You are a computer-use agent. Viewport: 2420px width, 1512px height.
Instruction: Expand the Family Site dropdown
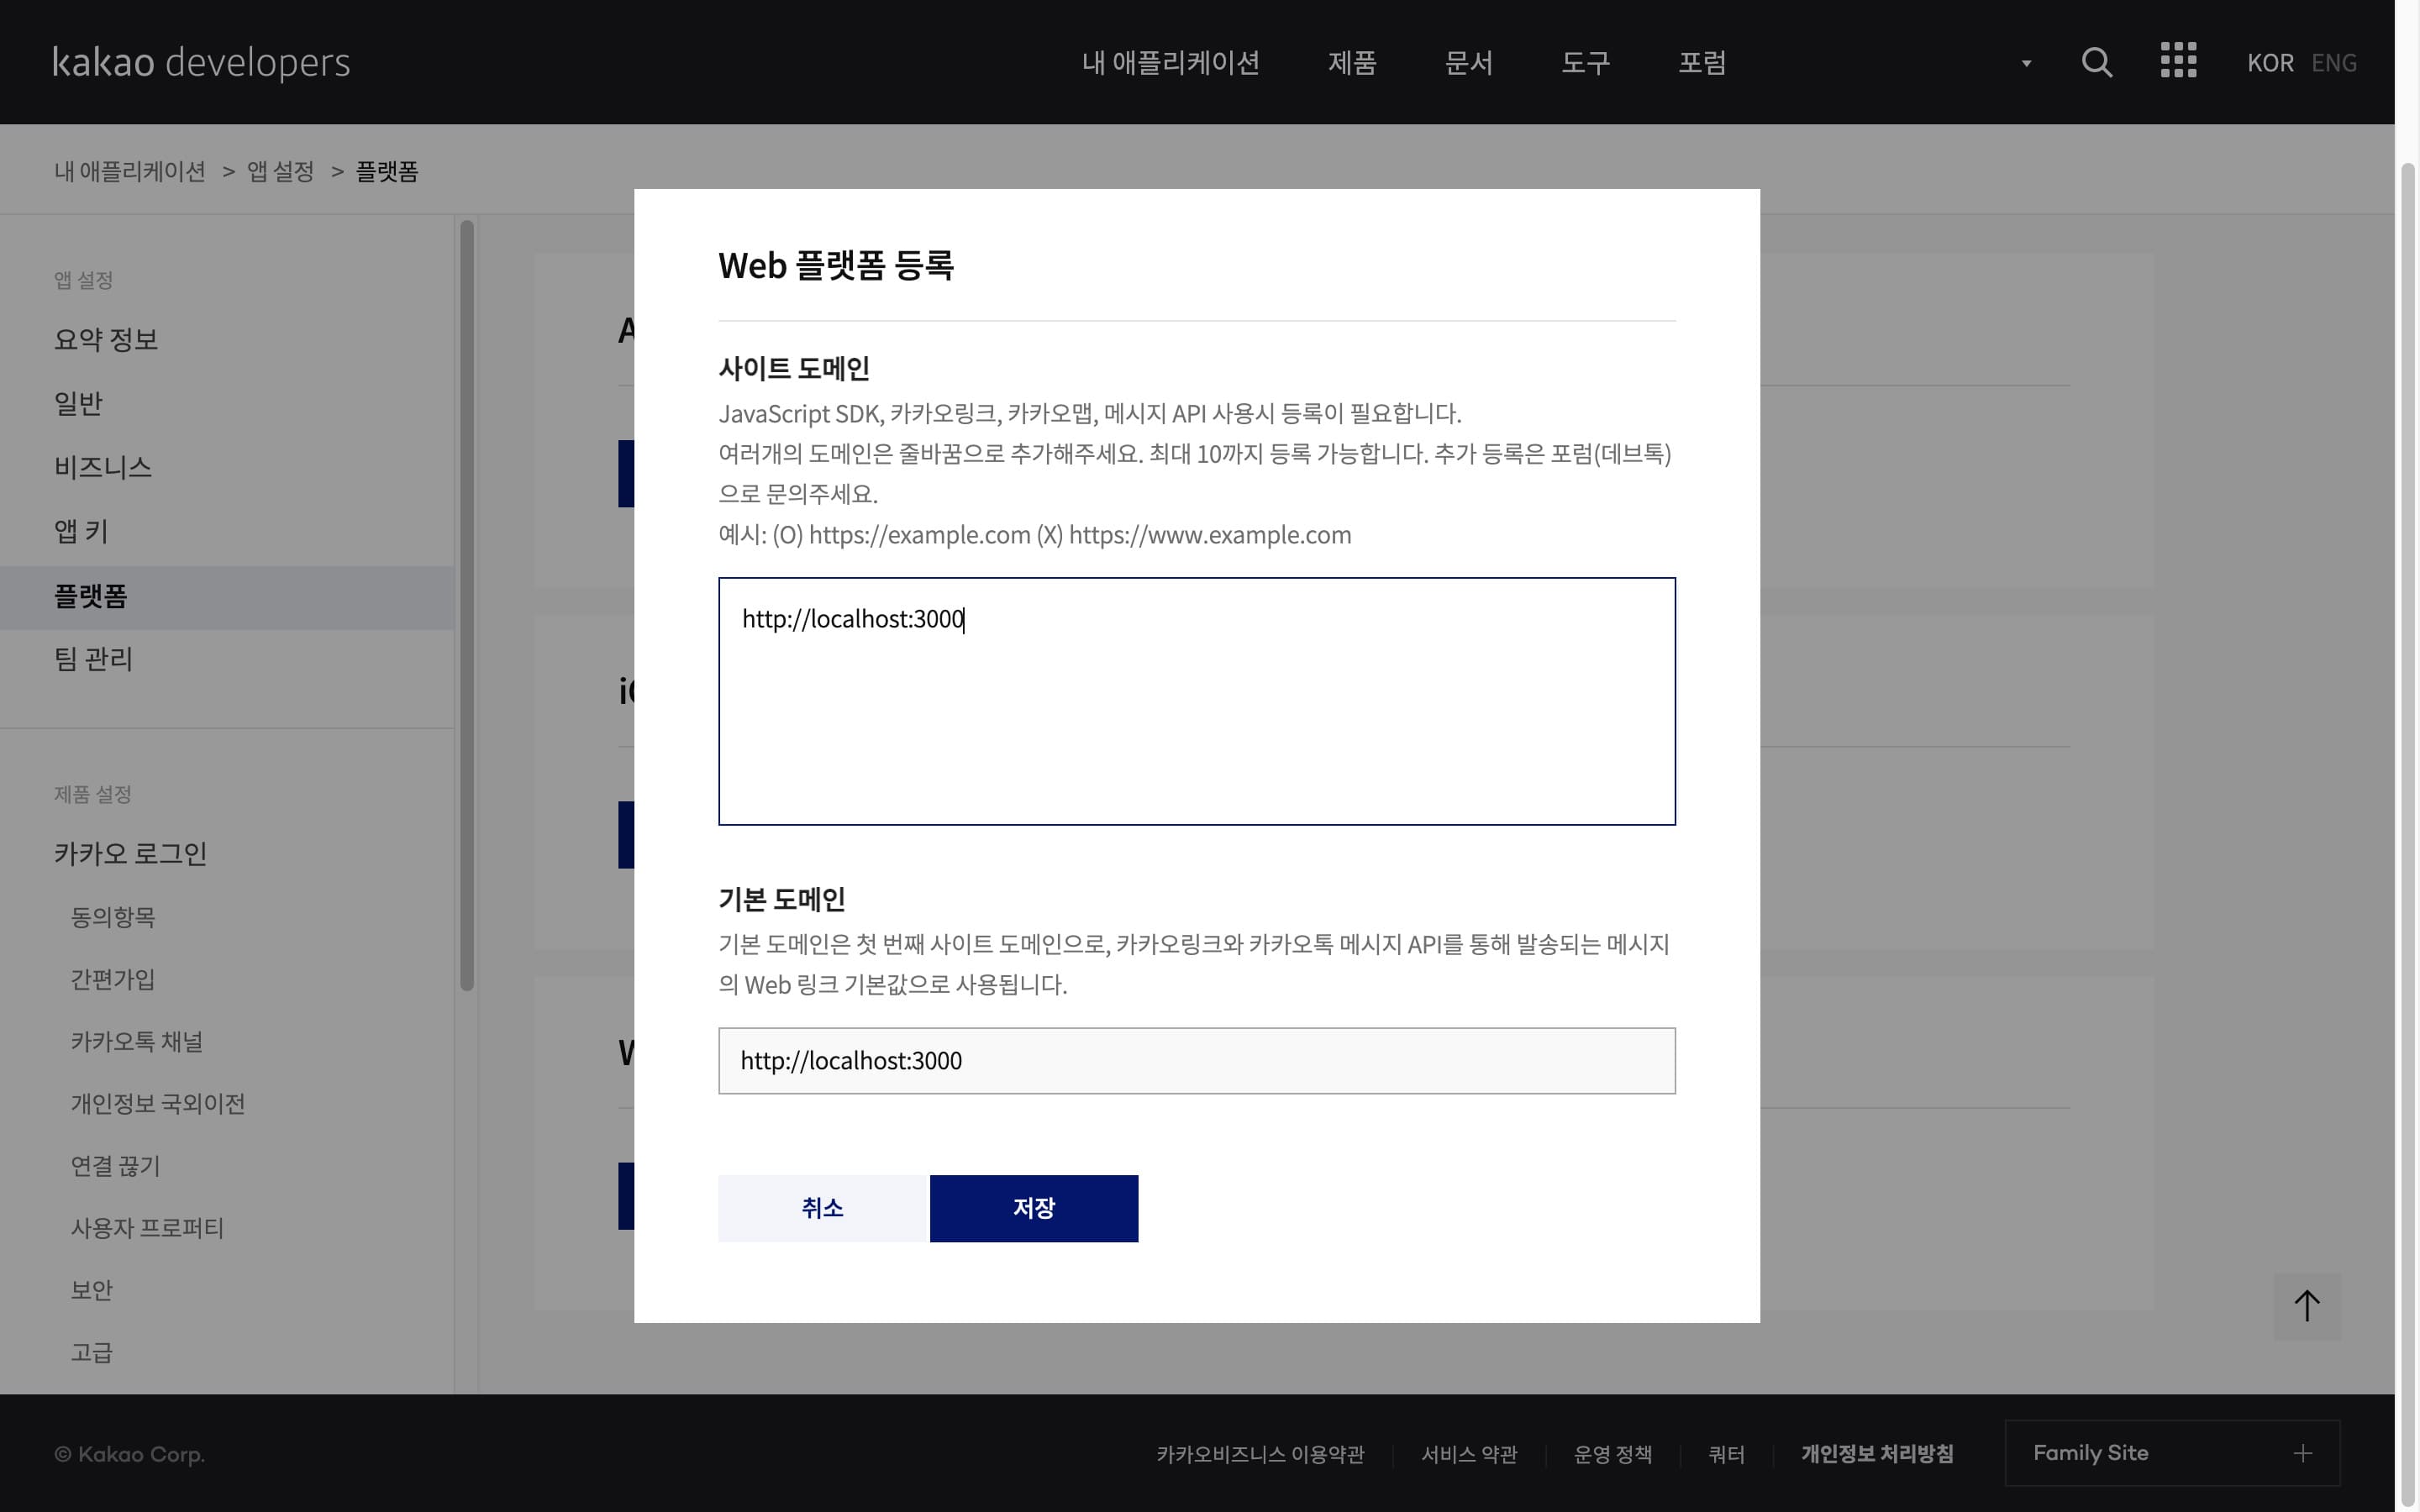tap(2172, 1453)
